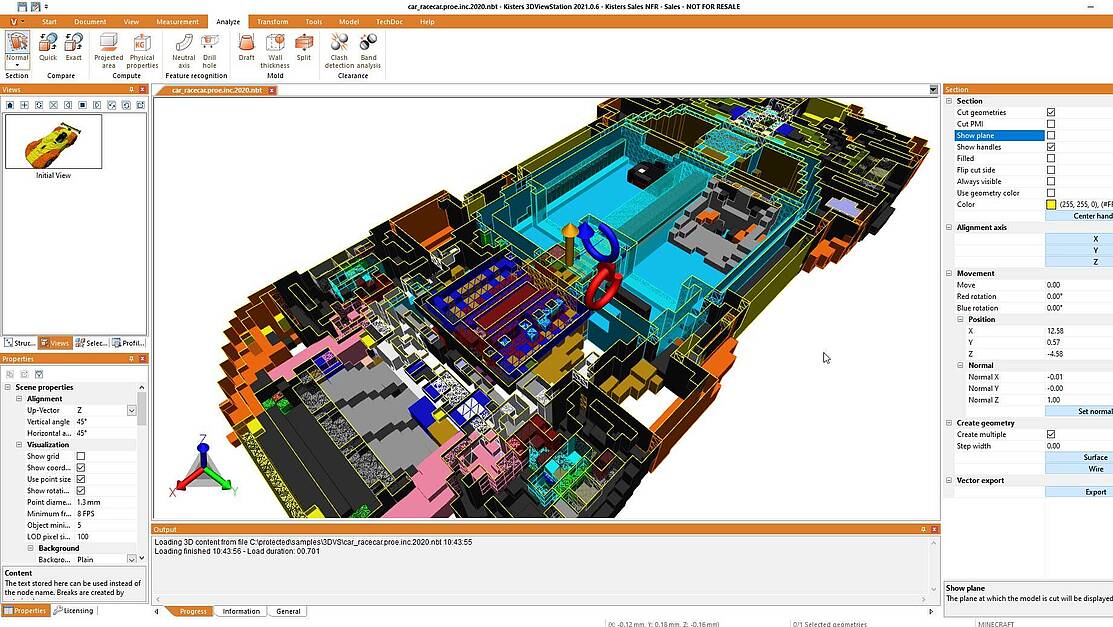Click the red rotation ring handle
1113x627 pixels.
[x=603, y=286]
